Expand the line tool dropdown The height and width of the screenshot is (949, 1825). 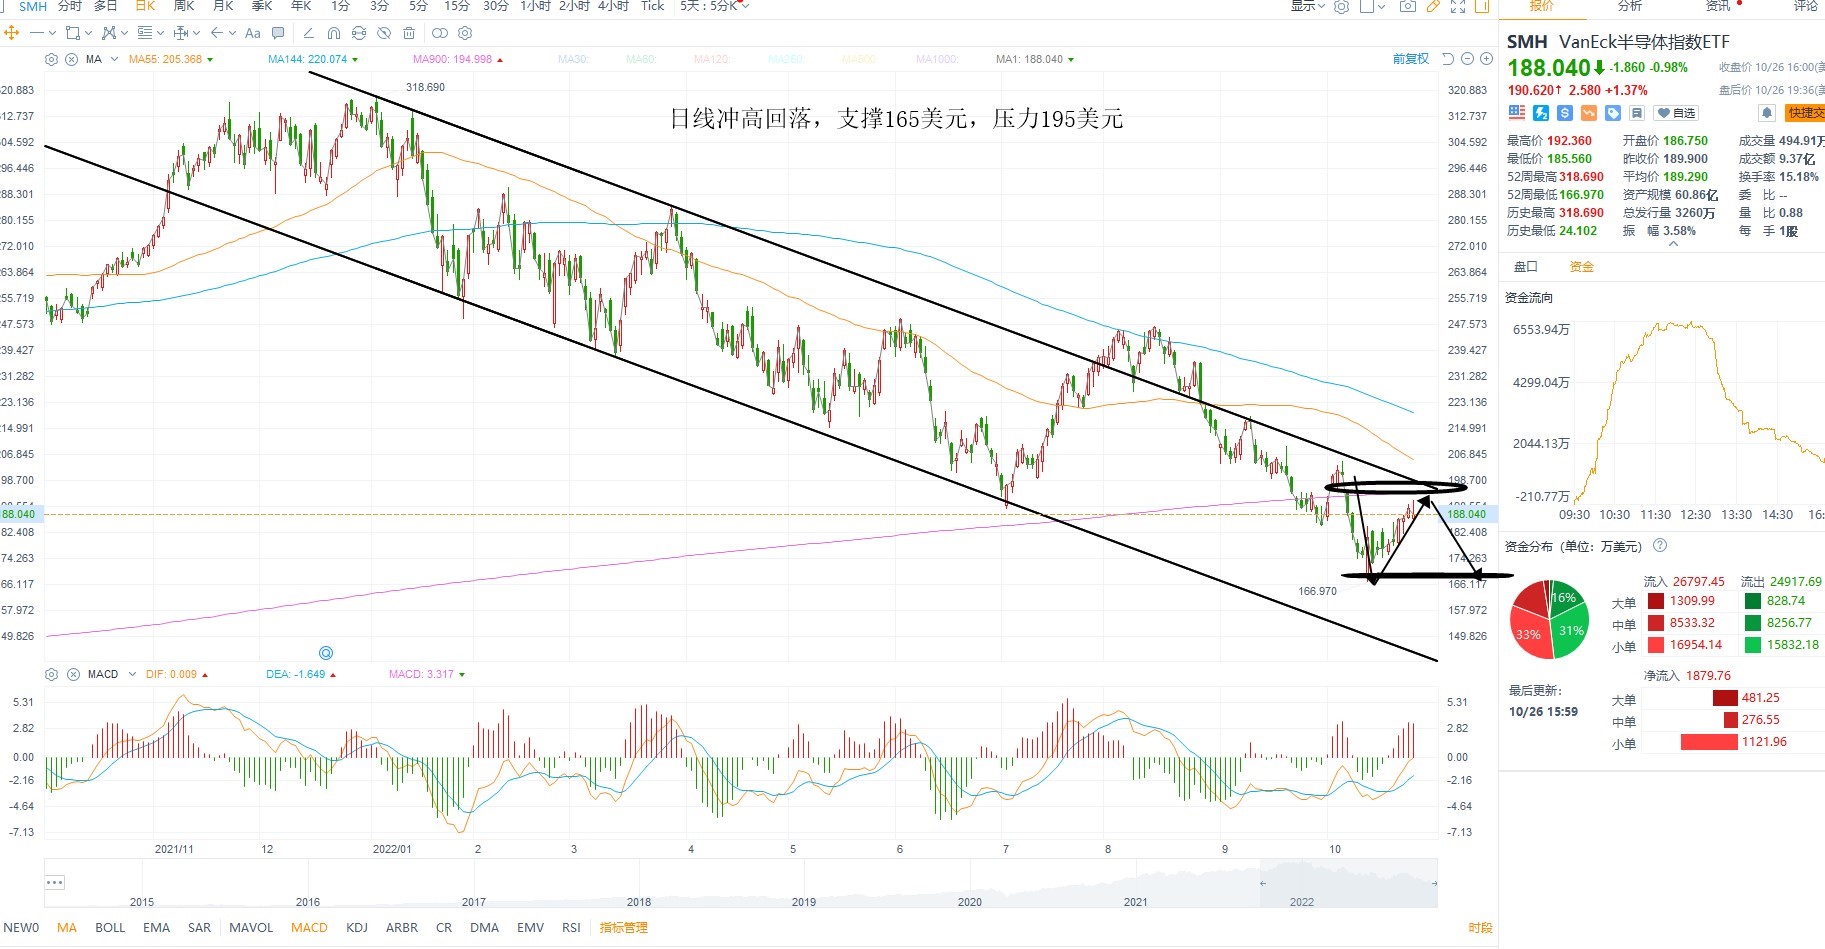(52, 33)
